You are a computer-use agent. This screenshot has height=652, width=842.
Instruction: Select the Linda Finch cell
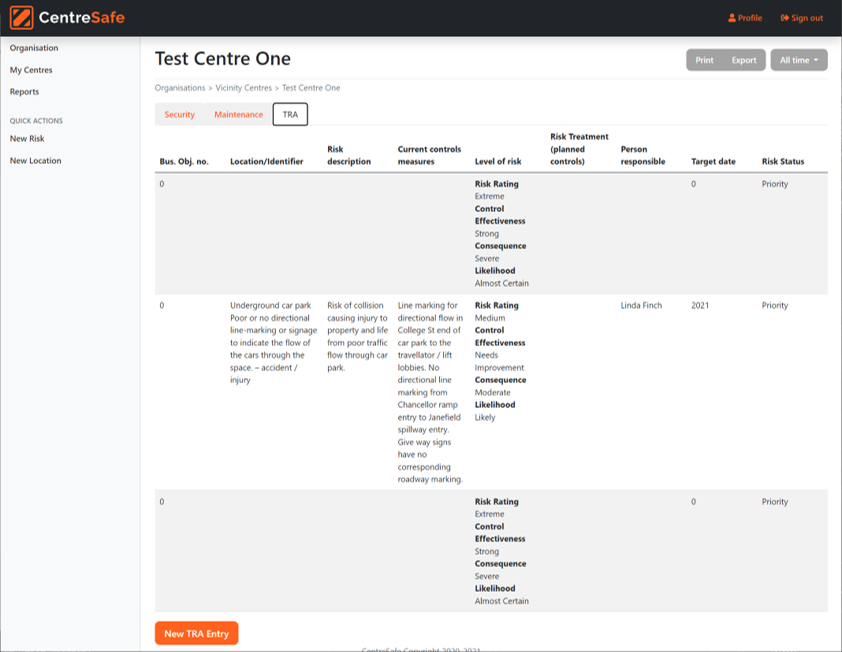(641, 305)
